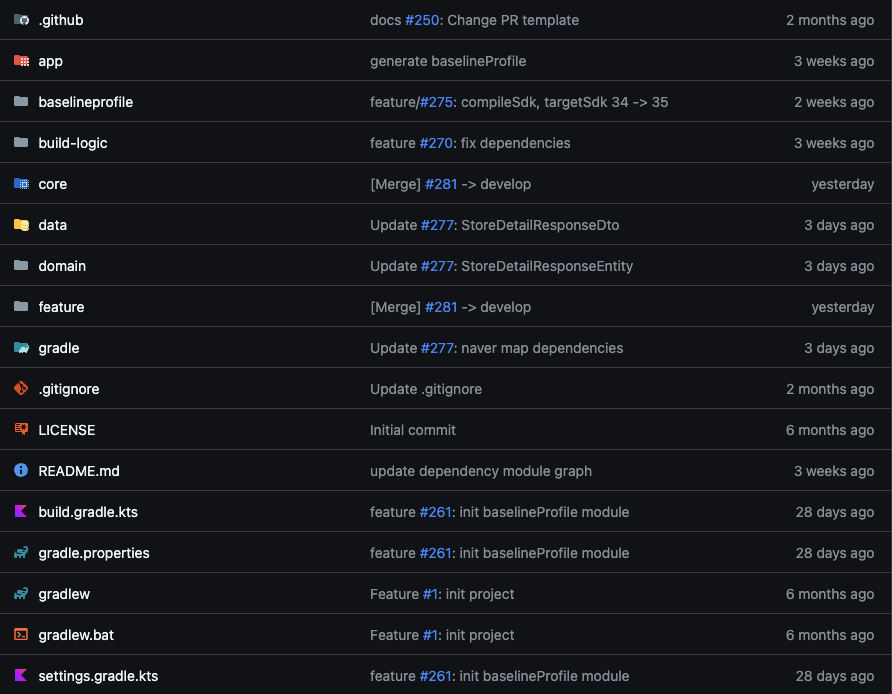Click '2 weeks ago' timestamp
This screenshot has height=694, width=892.
click(x=835, y=102)
